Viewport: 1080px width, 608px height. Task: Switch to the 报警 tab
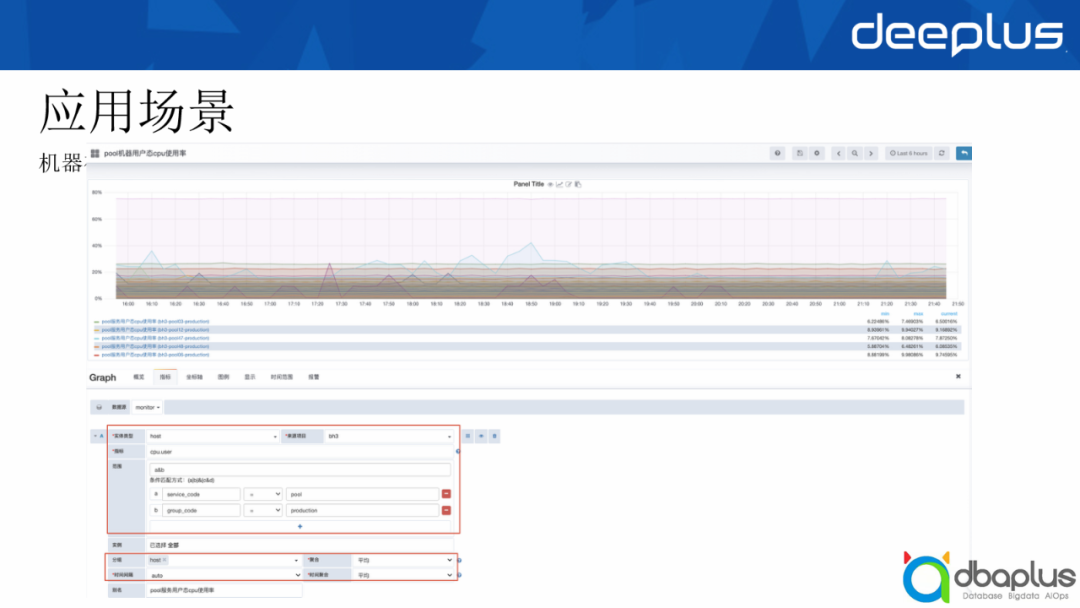[x=314, y=377]
